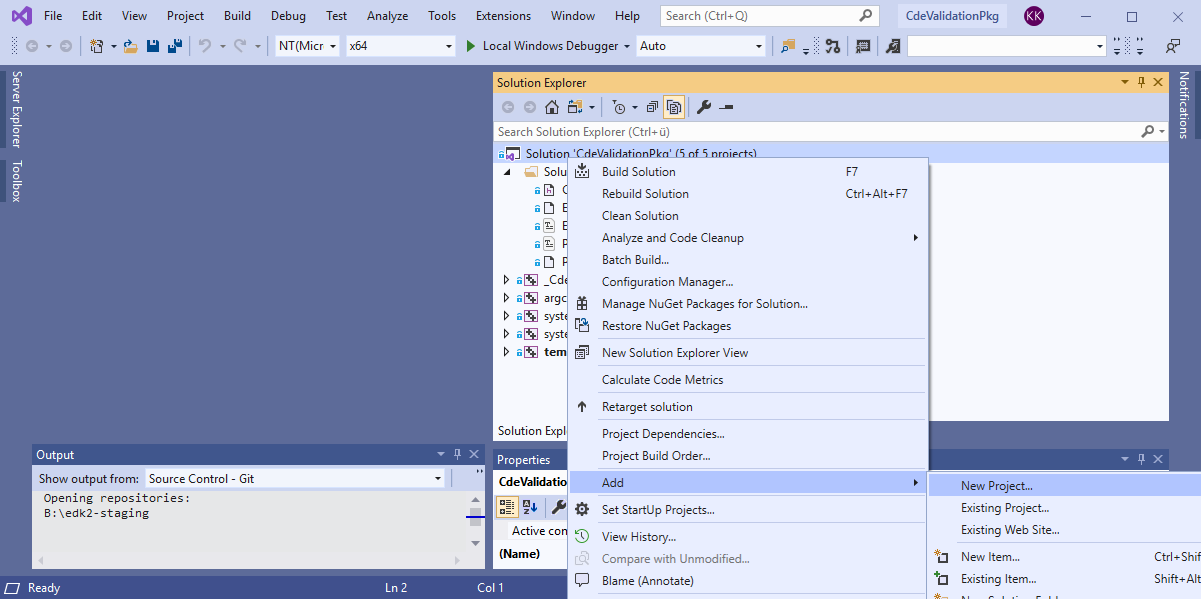Viewport: 1201px width, 599px height.
Task: Open the New Project icon dropdown arrow
Action: [x=113, y=46]
